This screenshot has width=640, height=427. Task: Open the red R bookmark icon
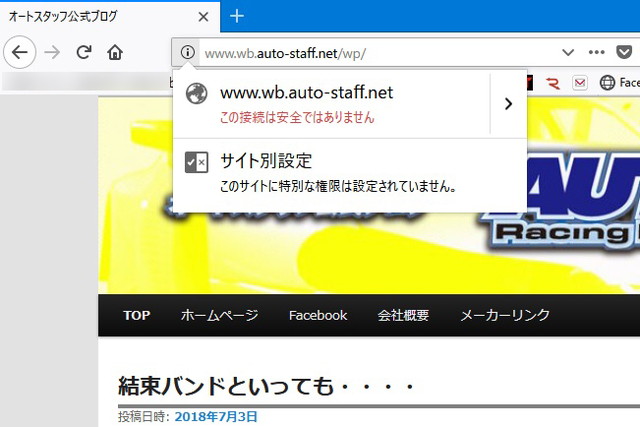(553, 83)
